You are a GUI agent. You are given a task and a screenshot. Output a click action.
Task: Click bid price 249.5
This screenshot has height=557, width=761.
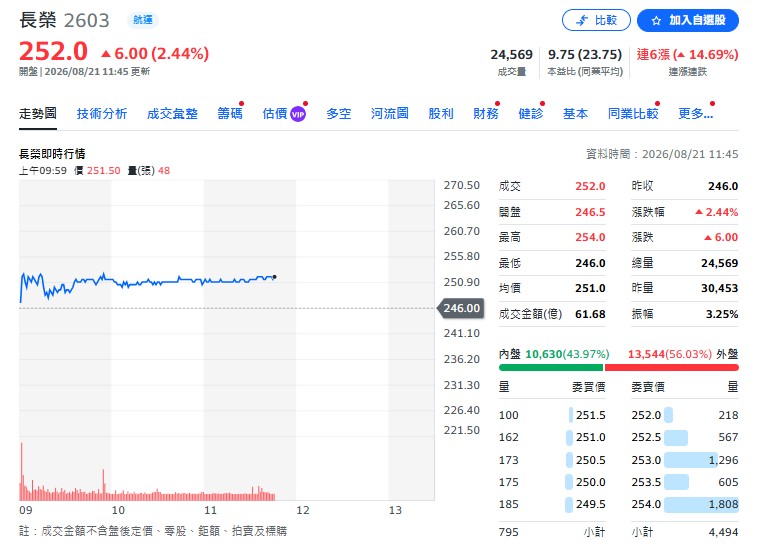coord(591,505)
